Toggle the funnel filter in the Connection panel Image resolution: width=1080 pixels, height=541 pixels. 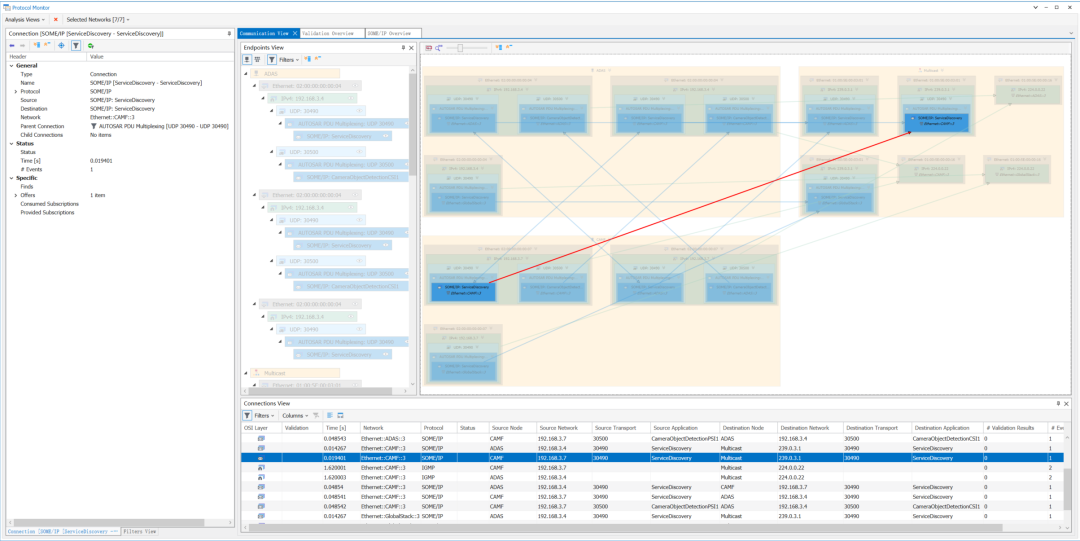click(x=76, y=45)
